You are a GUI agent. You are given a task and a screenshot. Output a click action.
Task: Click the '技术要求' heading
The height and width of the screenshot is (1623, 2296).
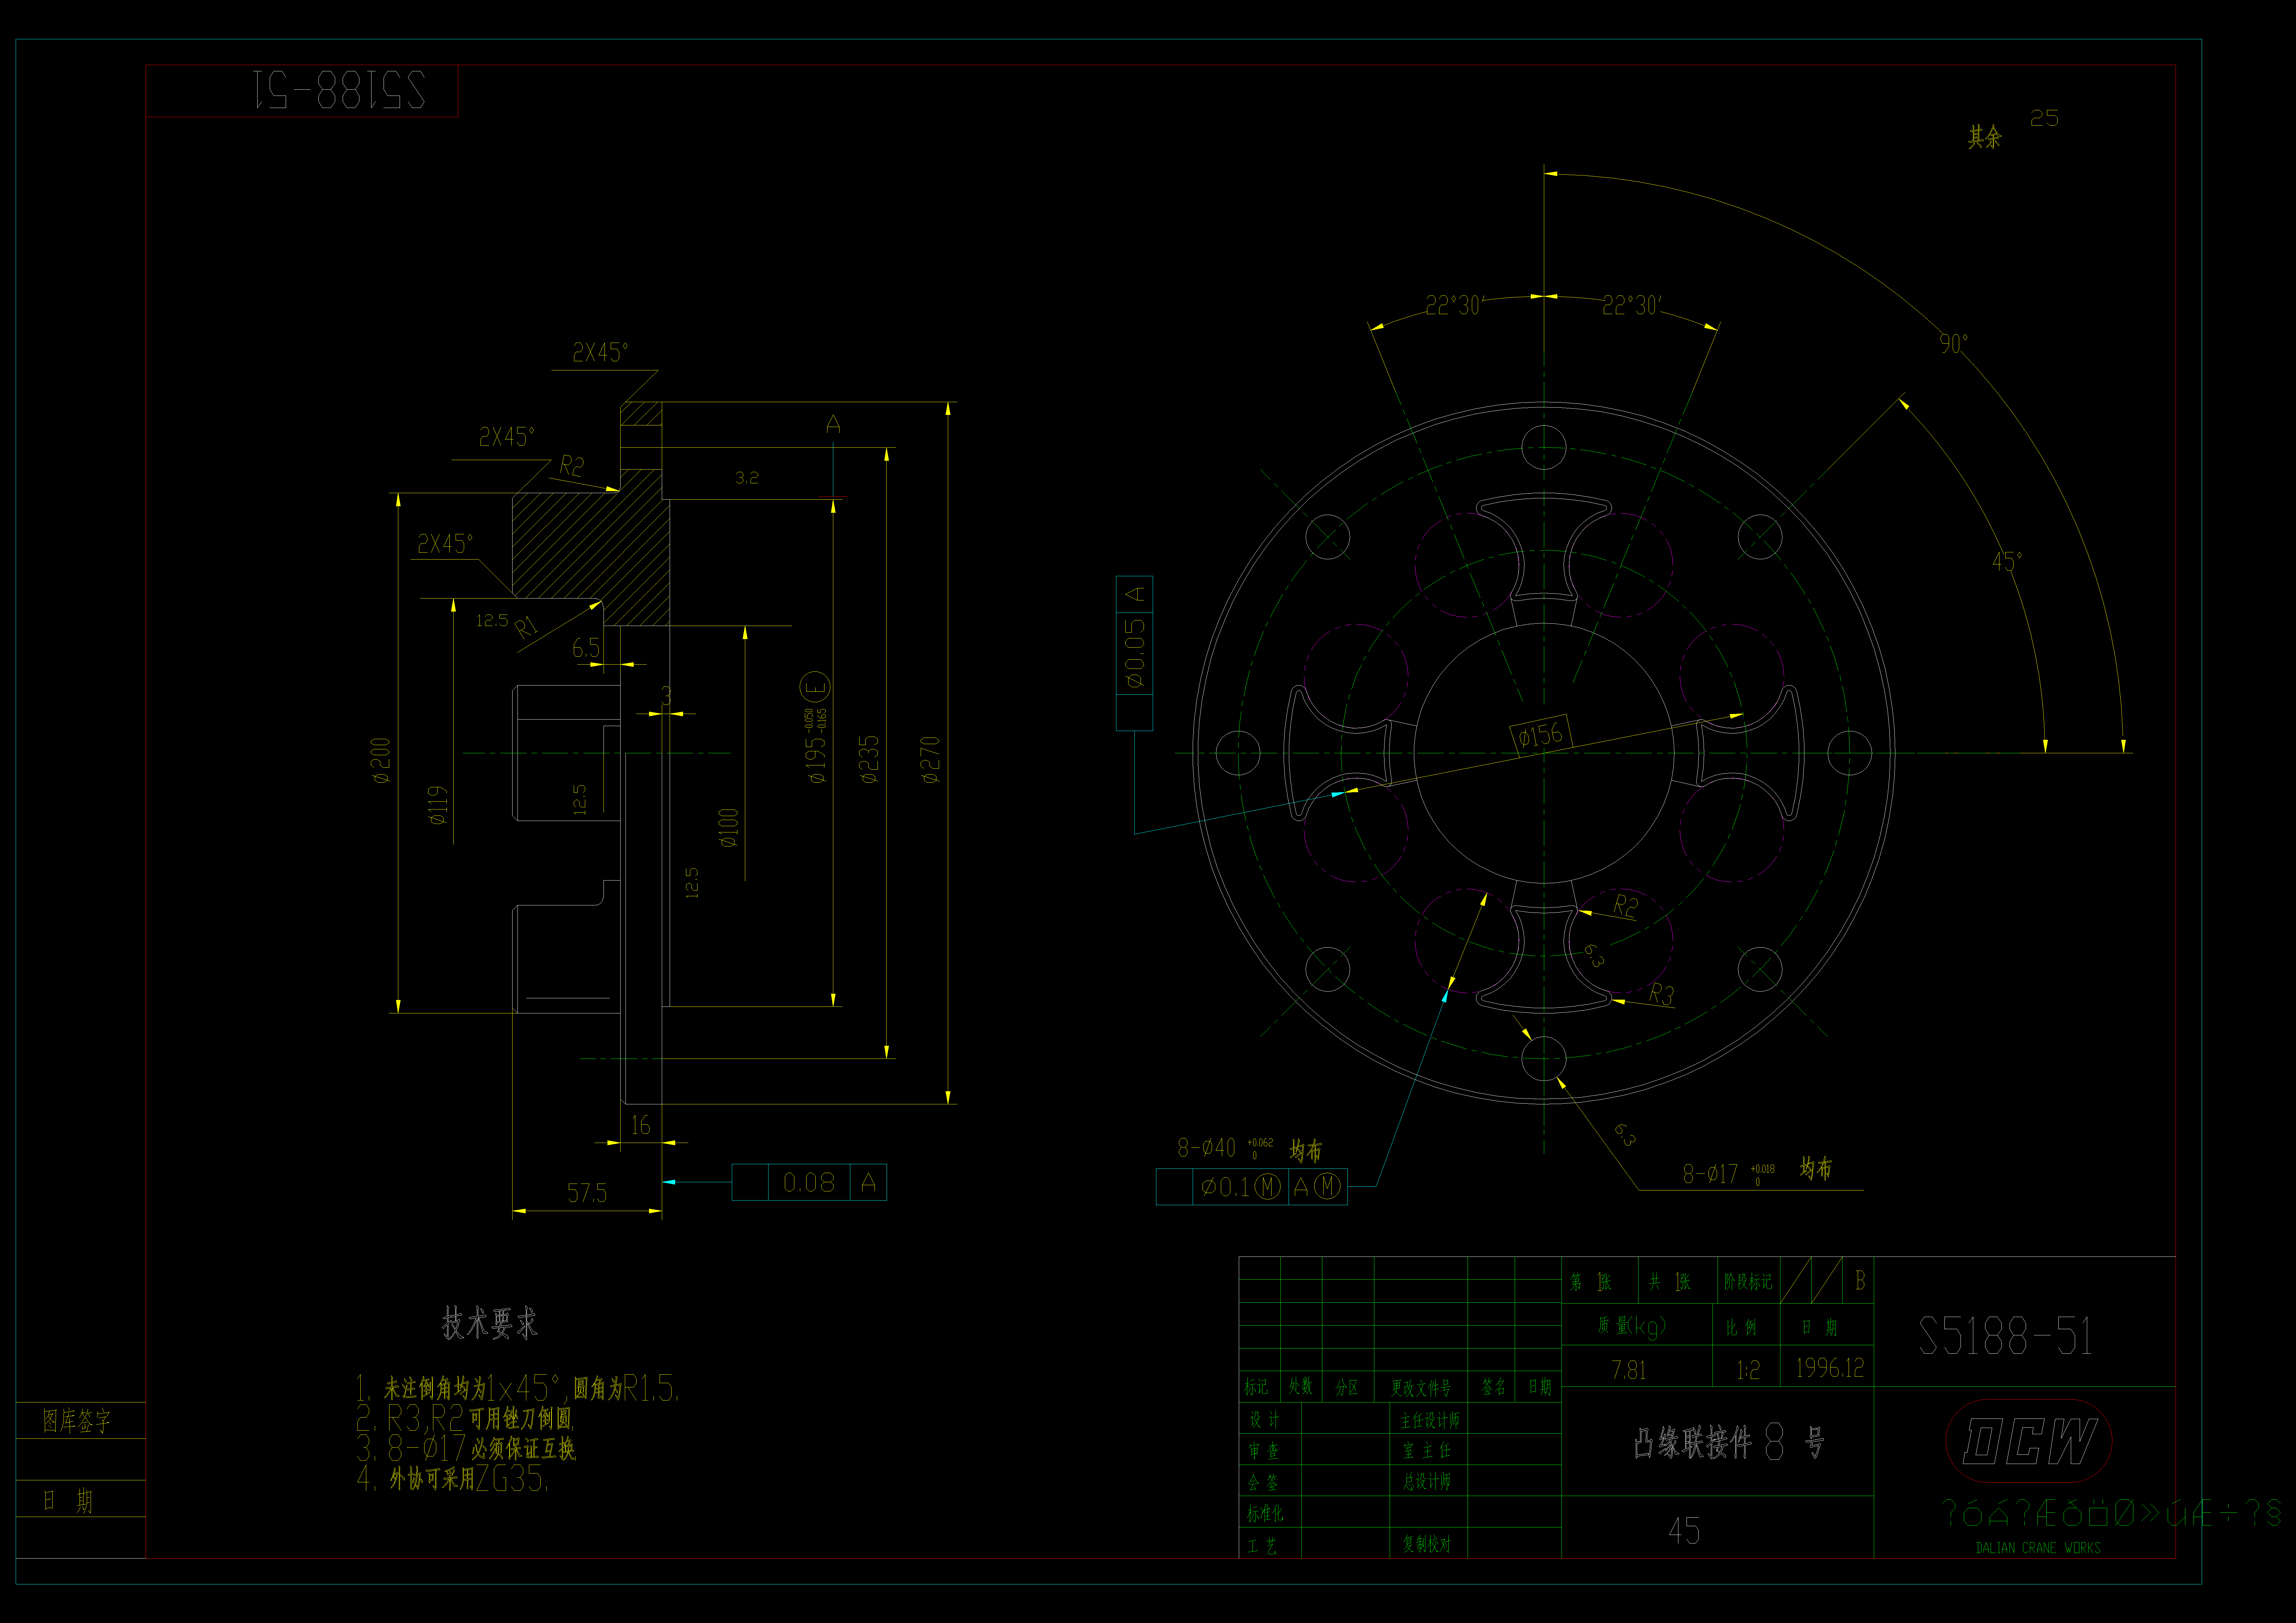point(490,1323)
